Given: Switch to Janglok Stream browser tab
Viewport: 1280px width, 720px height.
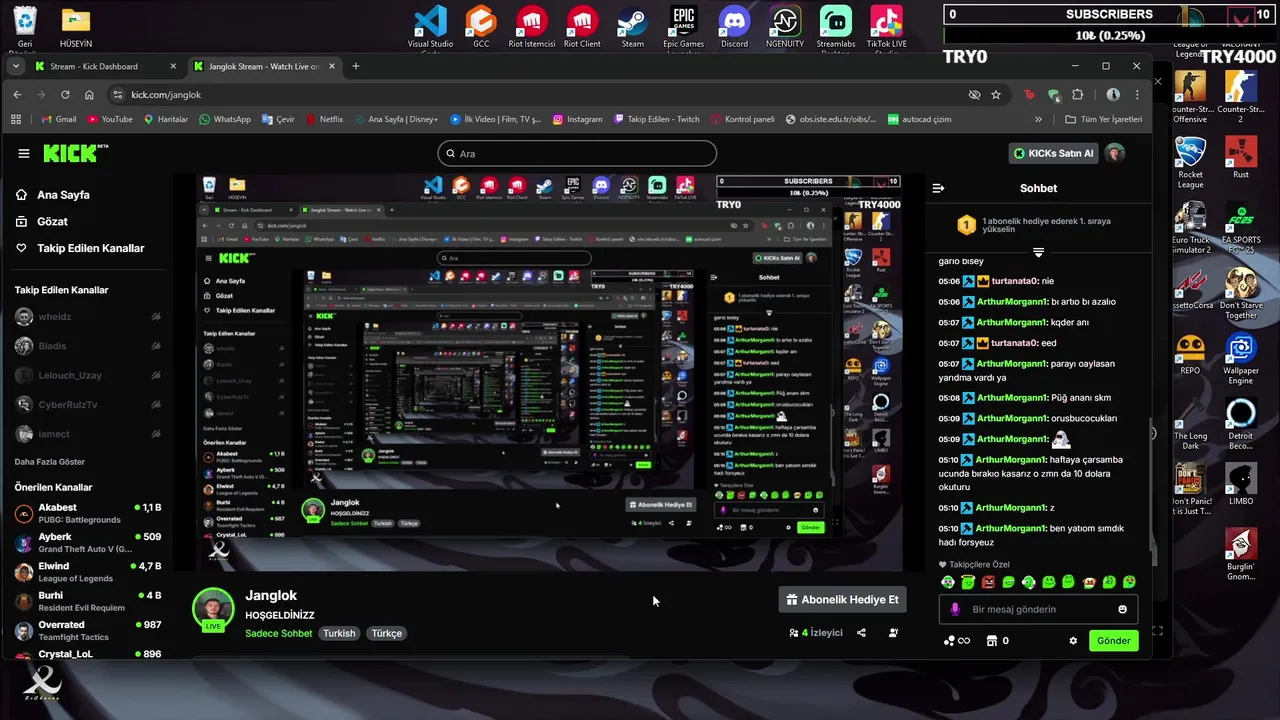Looking at the screenshot, I should pos(262,66).
